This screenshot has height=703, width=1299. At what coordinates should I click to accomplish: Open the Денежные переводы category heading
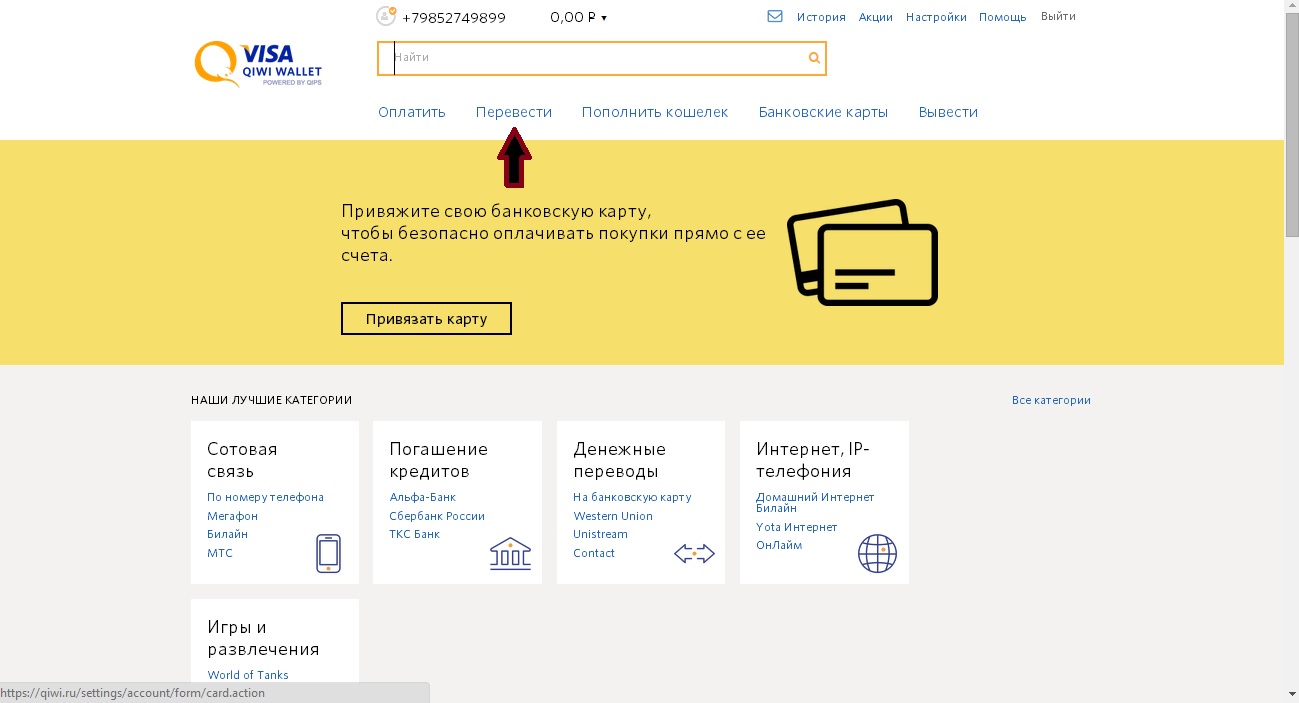619,460
